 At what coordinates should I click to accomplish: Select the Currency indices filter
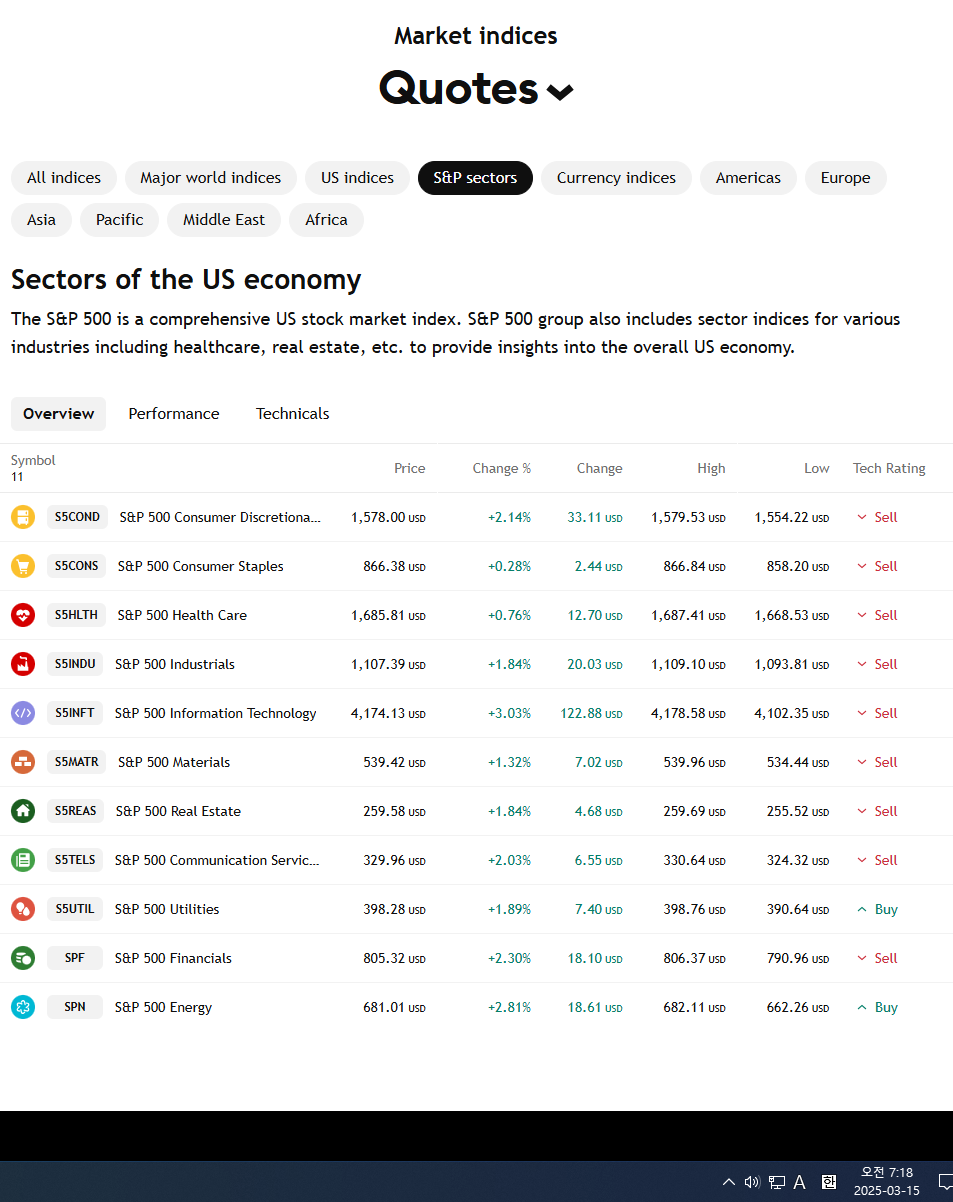coord(616,178)
